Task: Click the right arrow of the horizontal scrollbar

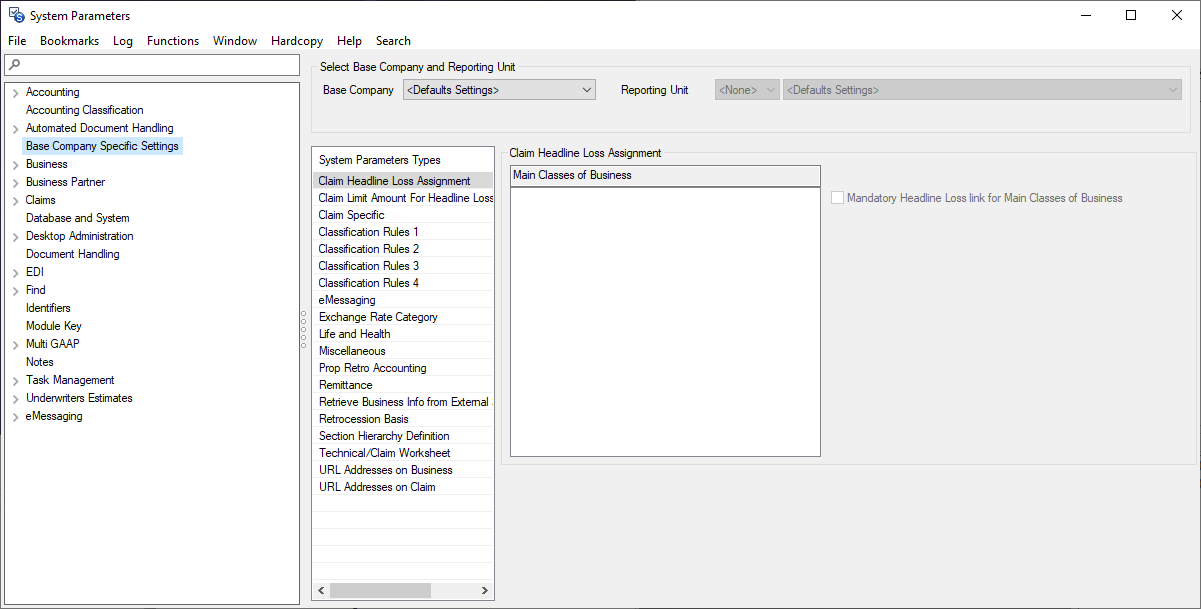Action: 485,590
